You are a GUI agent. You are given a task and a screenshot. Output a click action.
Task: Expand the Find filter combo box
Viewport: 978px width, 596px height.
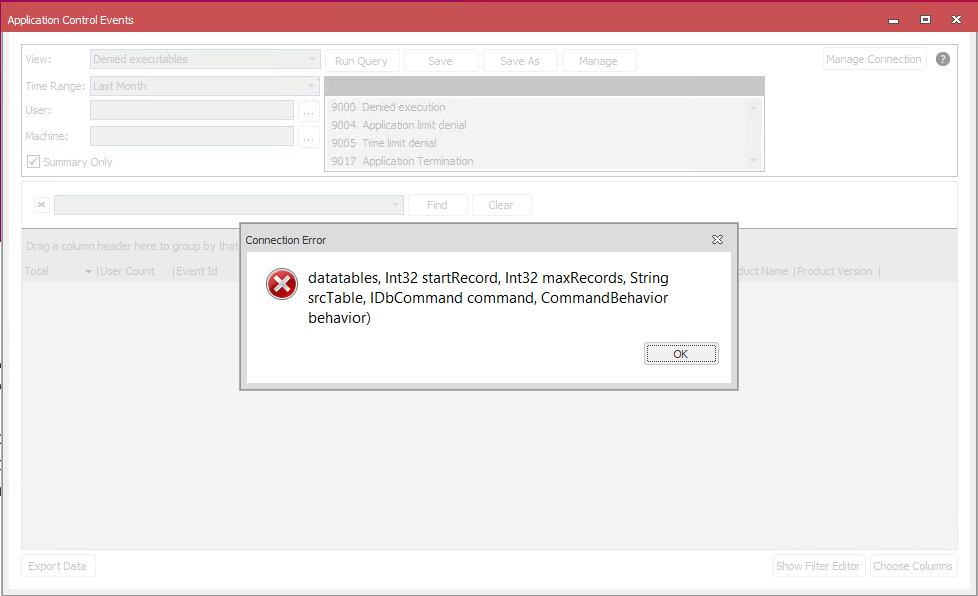point(393,205)
